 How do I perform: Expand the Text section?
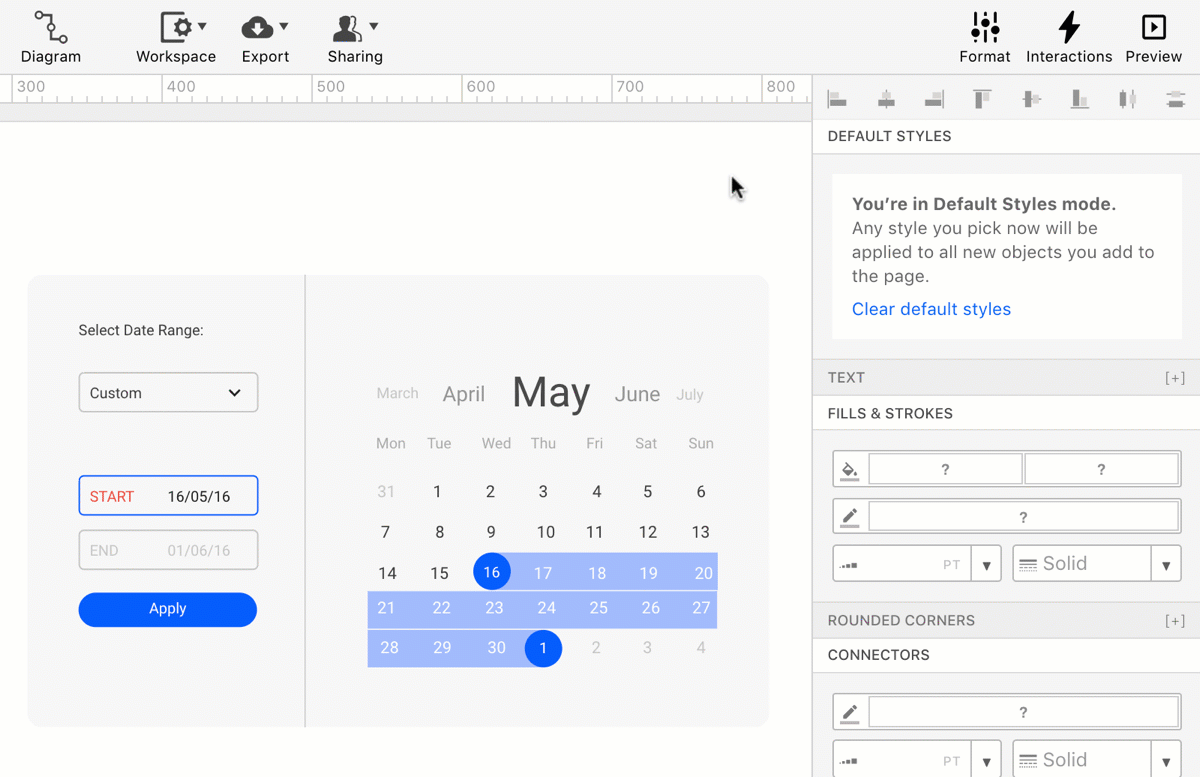1174,378
